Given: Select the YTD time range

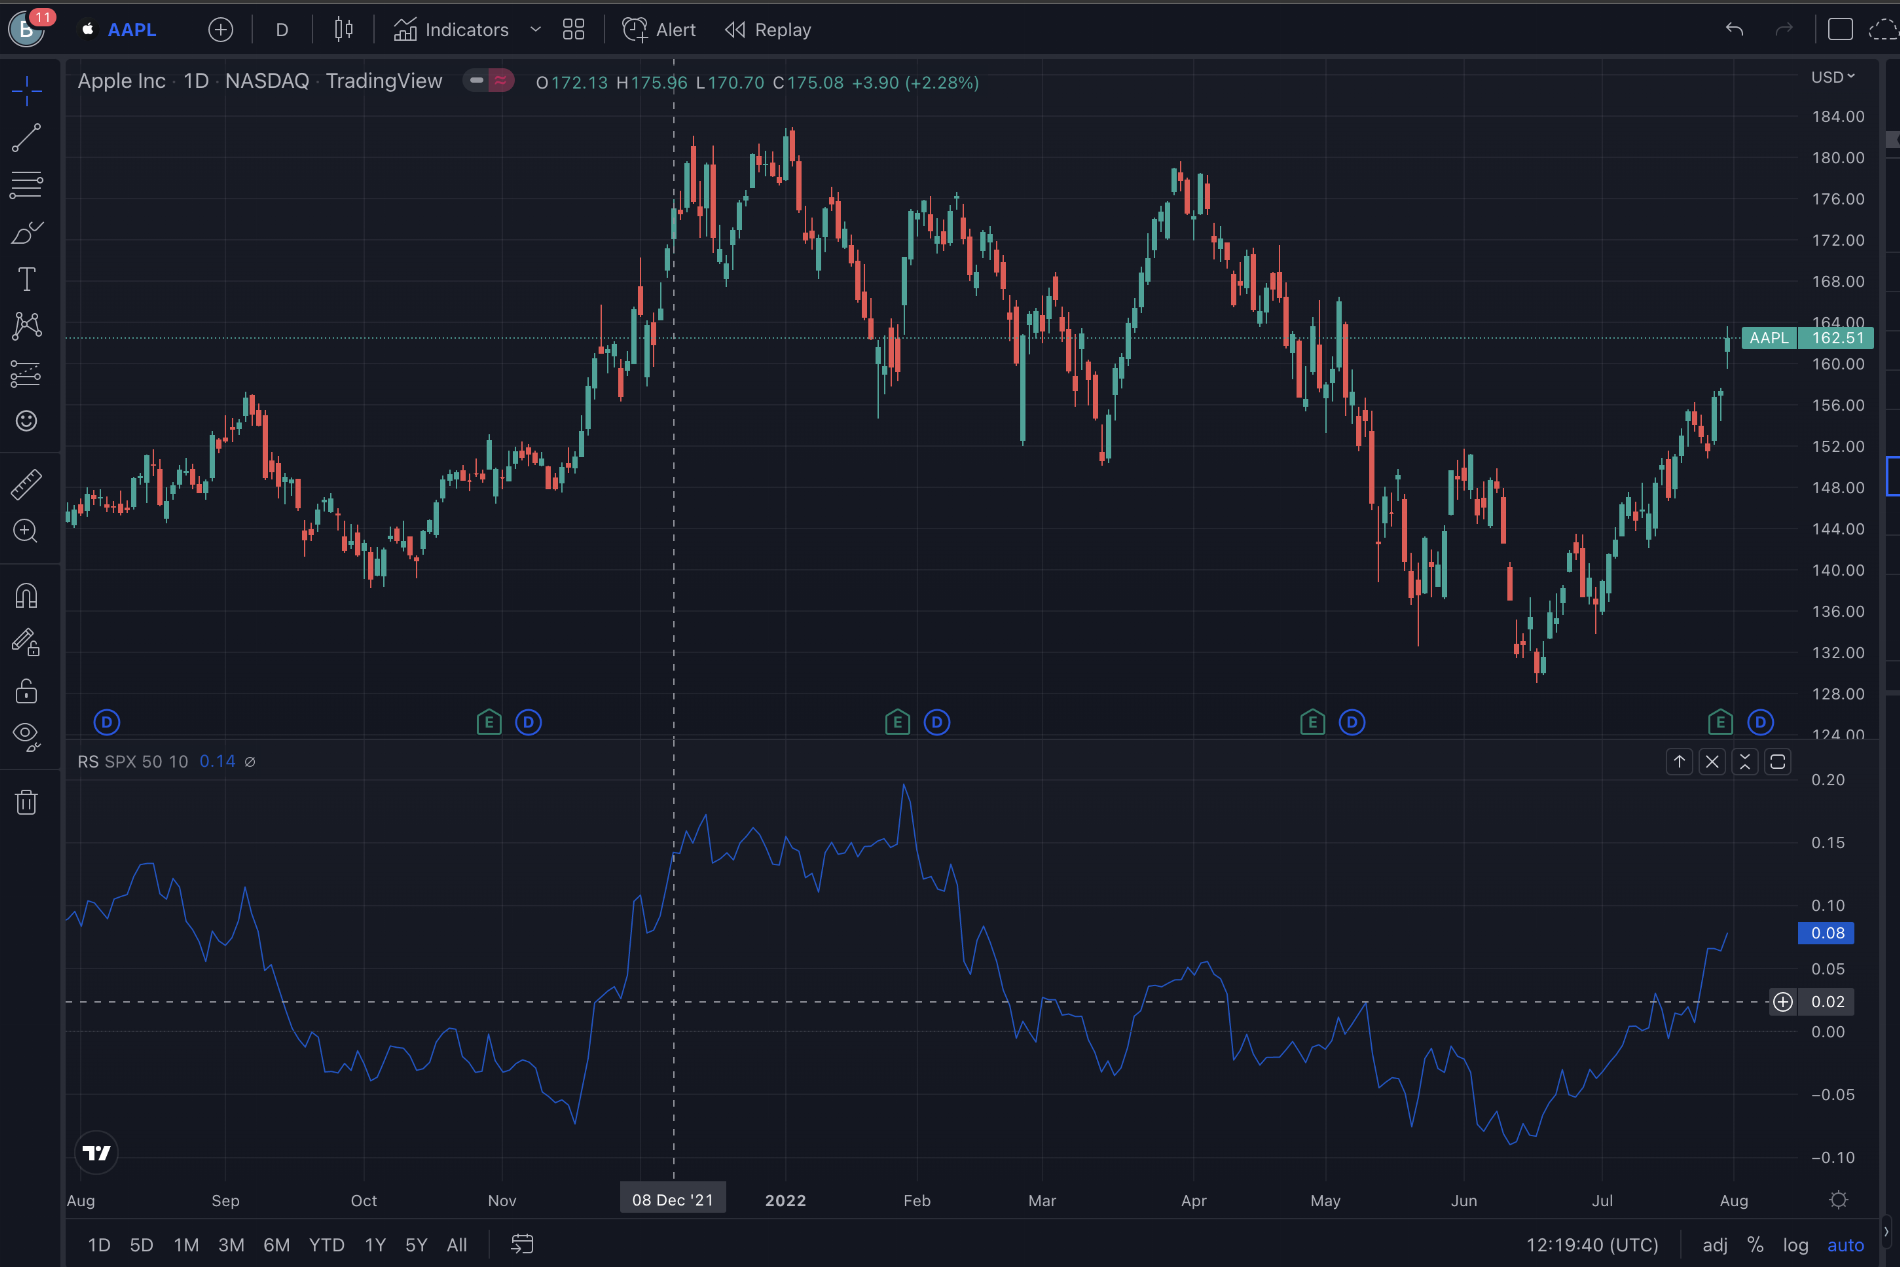Looking at the screenshot, I should click(x=326, y=1245).
